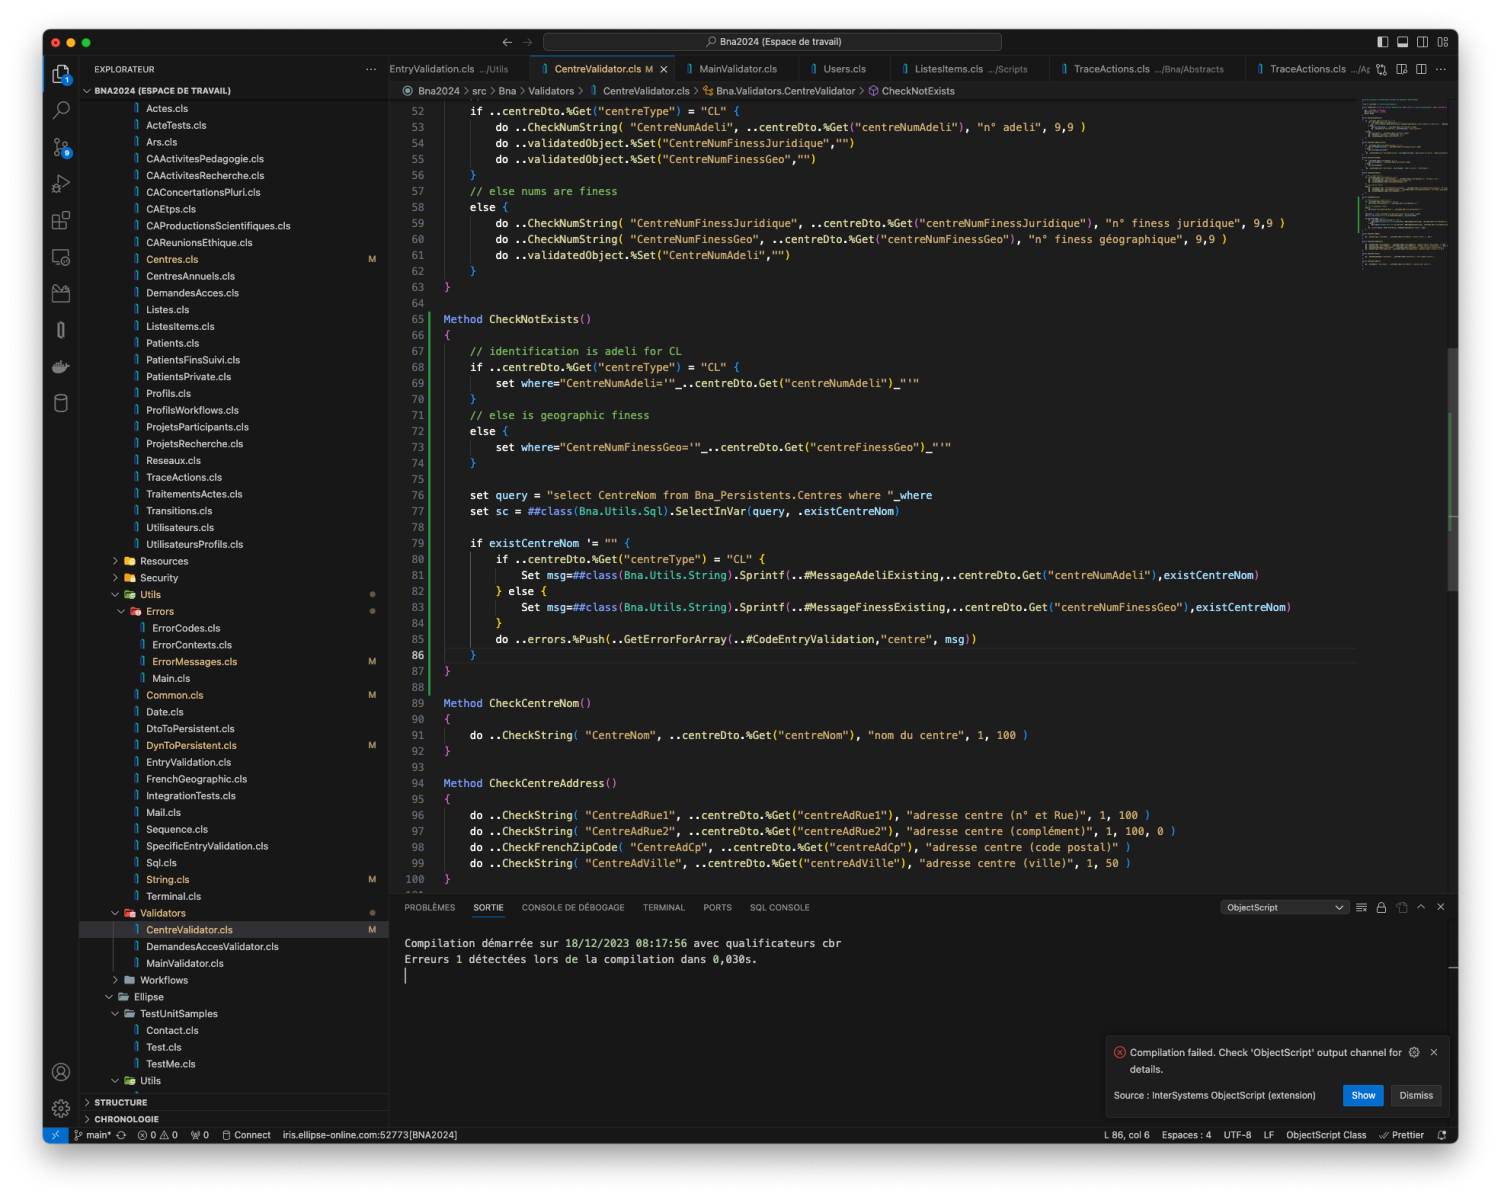Image resolution: width=1501 pixels, height=1200 pixels.
Task: Open the Source Control view
Action: [x=61, y=148]
